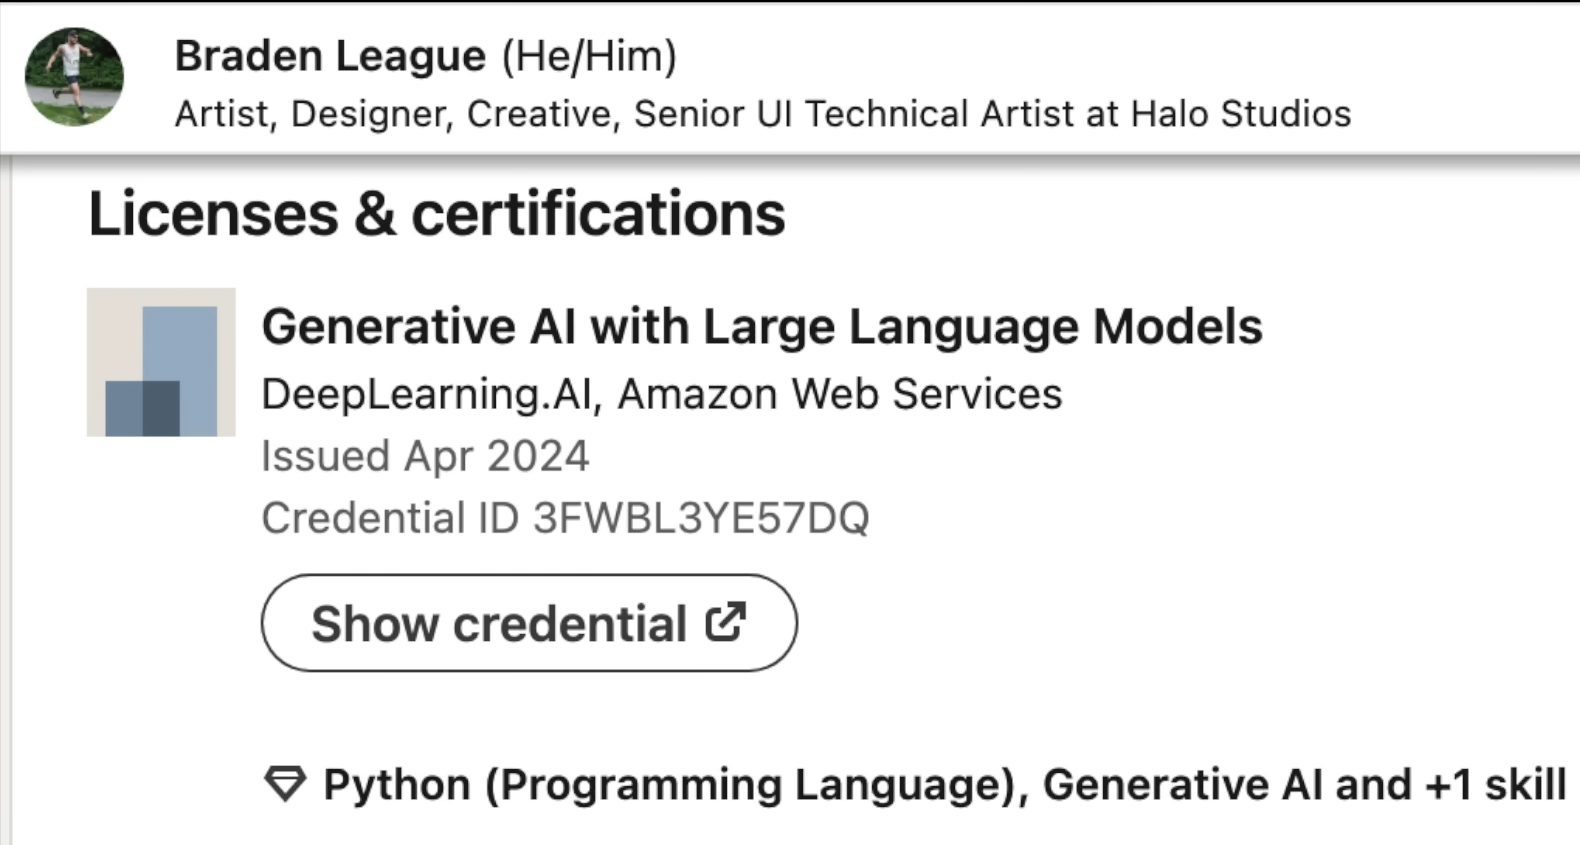
Task: Click the Amazon Web Services issuer text
Action: click(x=840, y=393)
